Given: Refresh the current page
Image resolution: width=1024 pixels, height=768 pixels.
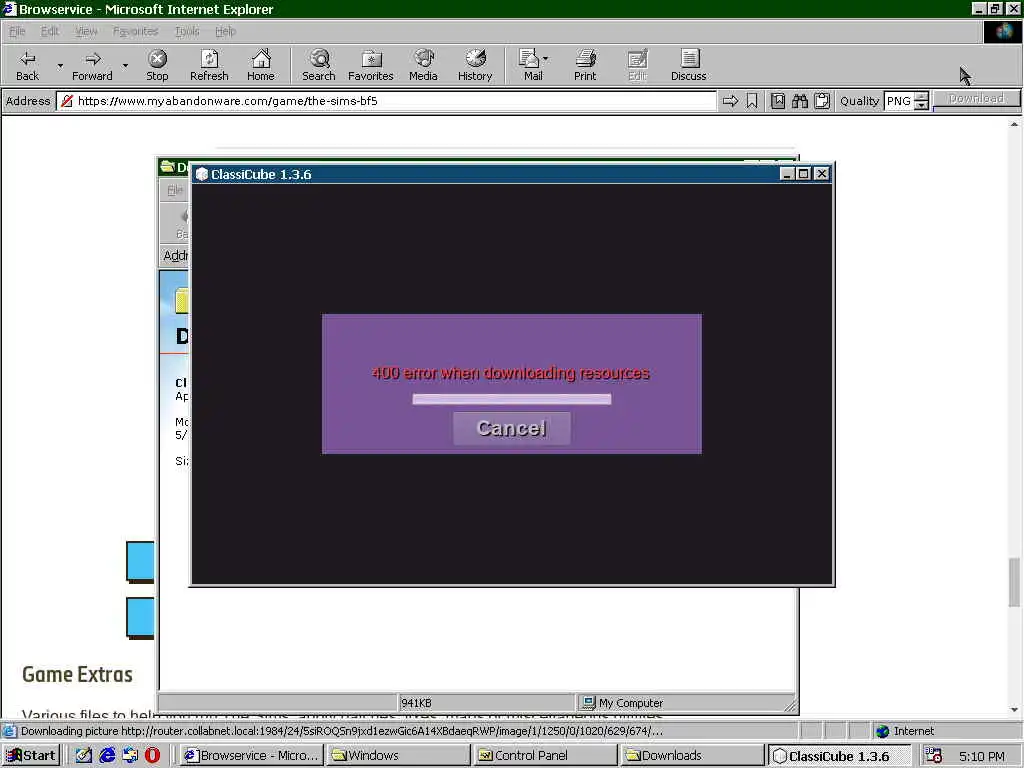Looking at the screenshot, I should coord(209,65).
